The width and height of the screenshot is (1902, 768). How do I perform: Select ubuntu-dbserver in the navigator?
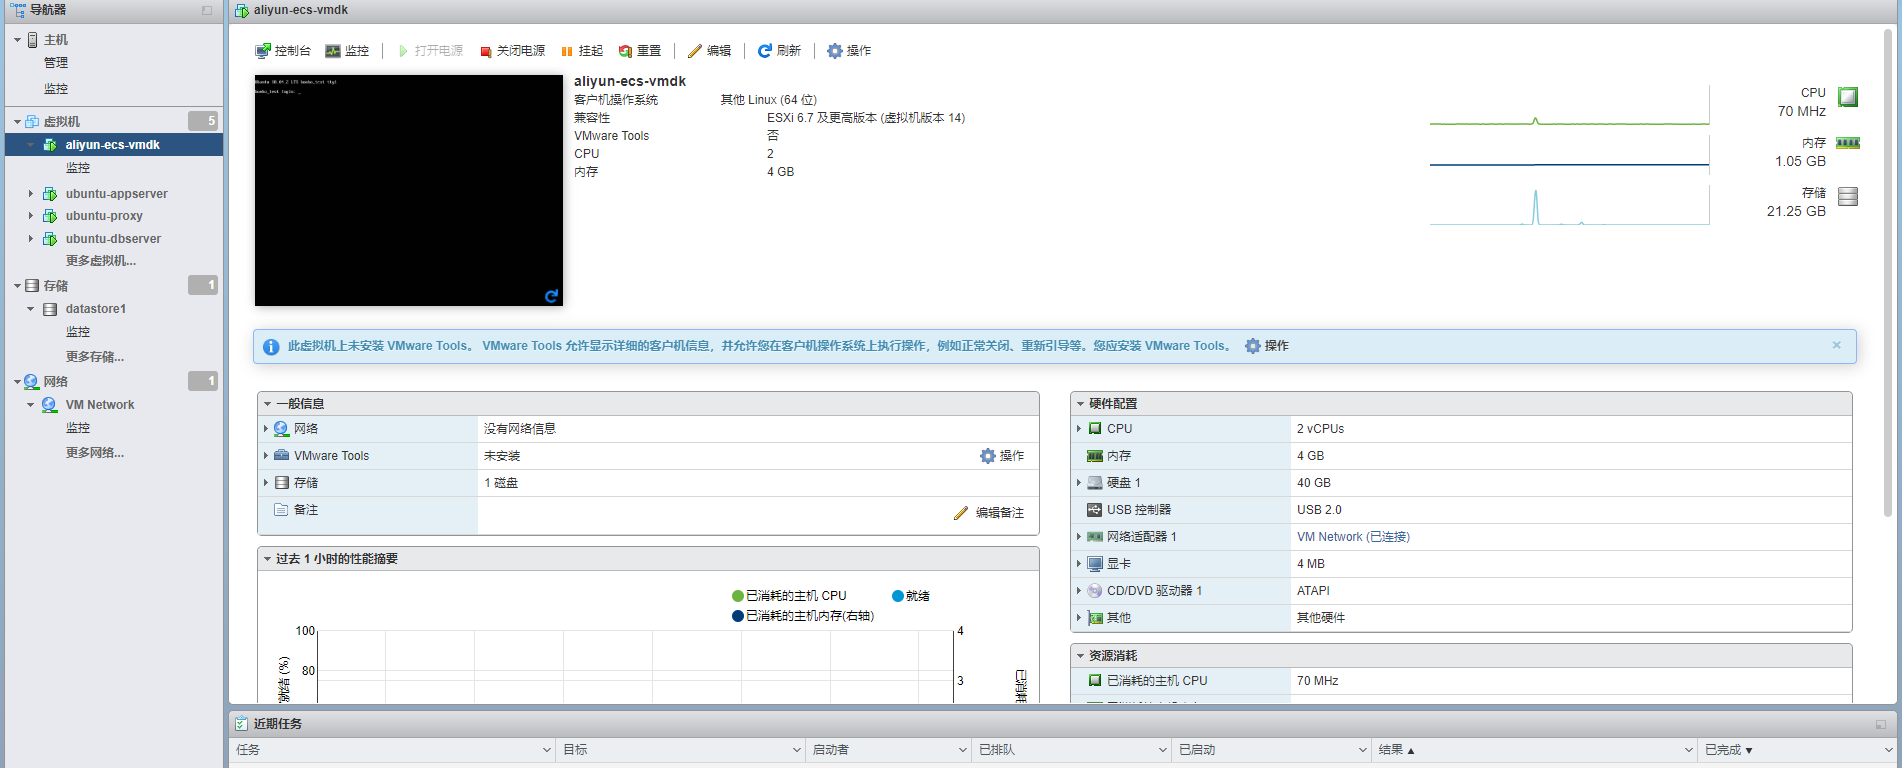coord(113,239)
